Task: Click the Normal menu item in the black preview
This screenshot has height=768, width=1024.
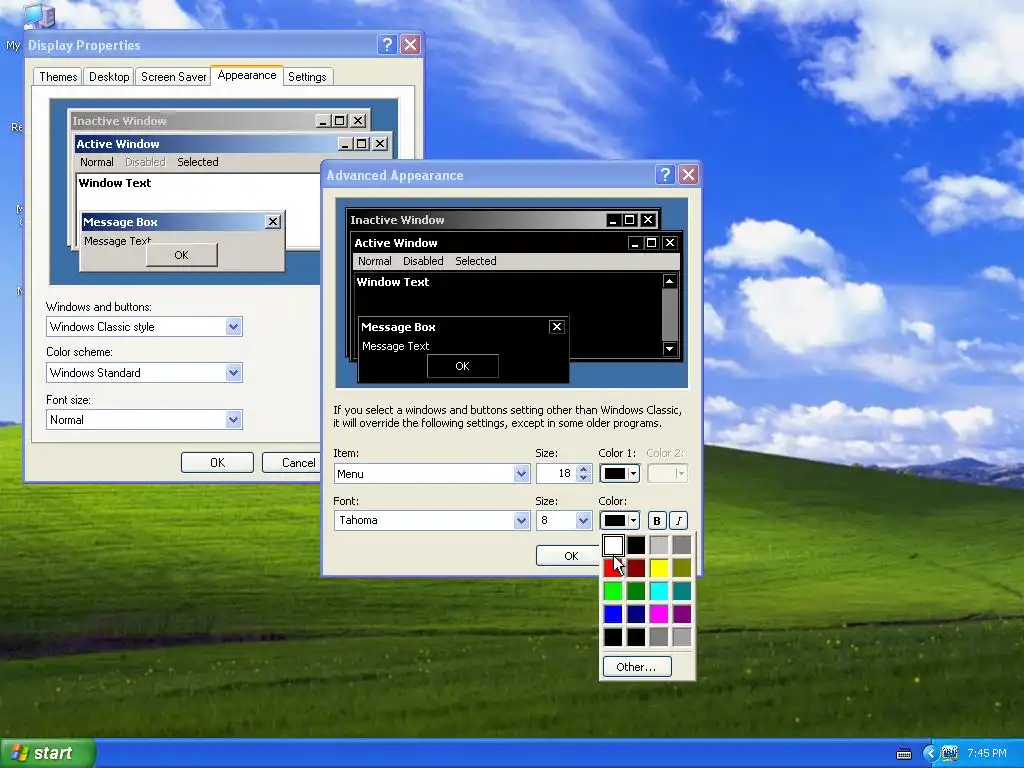Action: tap(375, 261)
